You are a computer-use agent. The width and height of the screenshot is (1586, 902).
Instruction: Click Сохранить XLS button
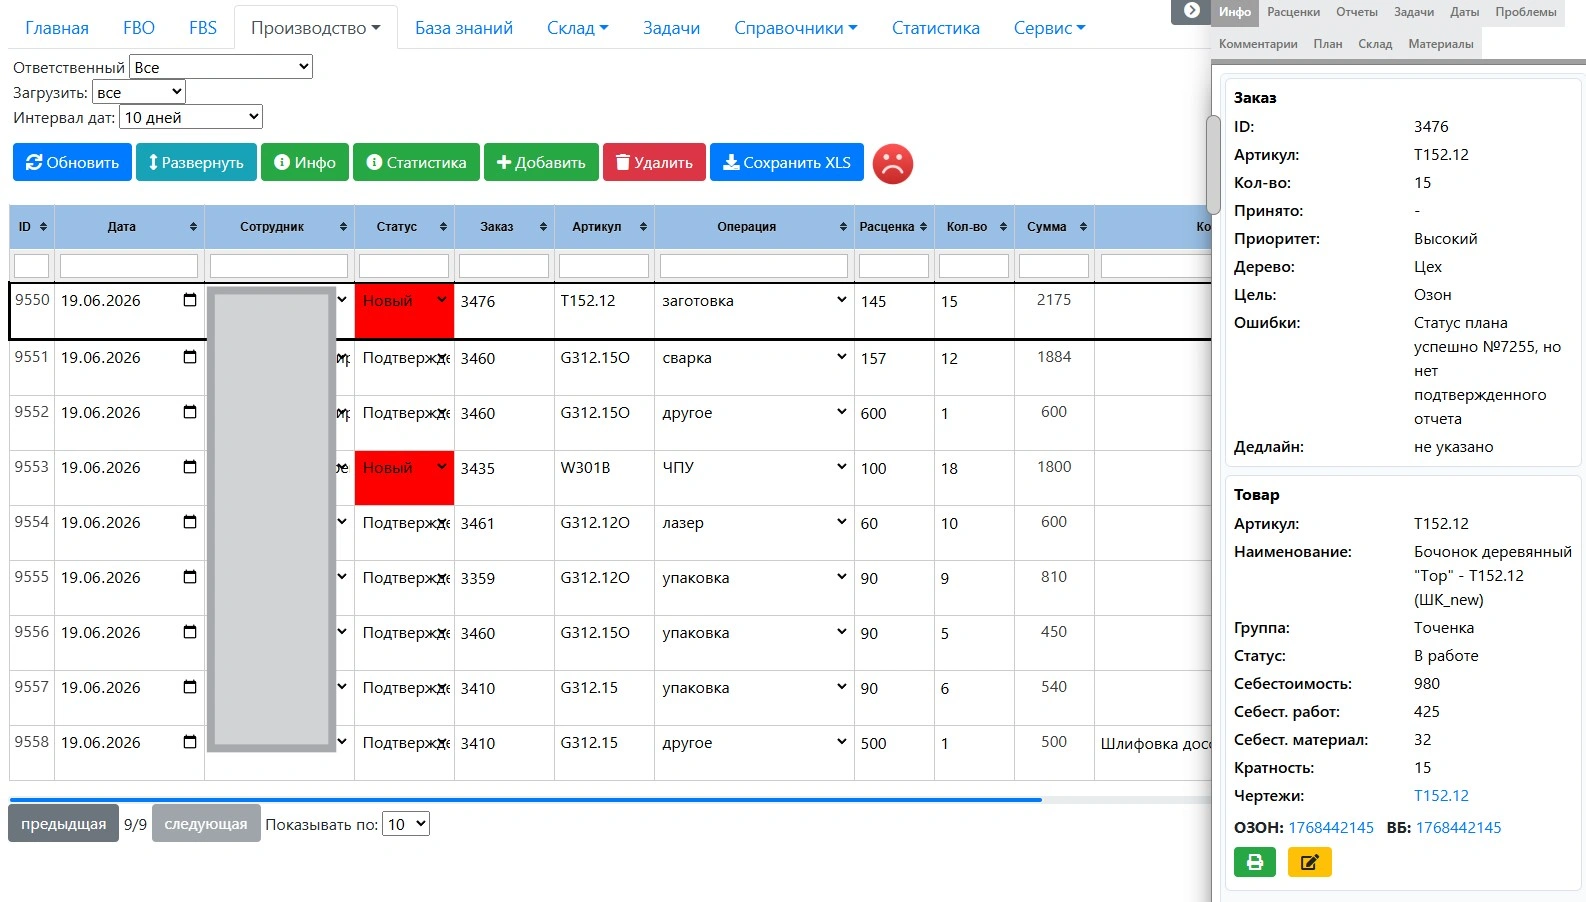click(787, 162)
